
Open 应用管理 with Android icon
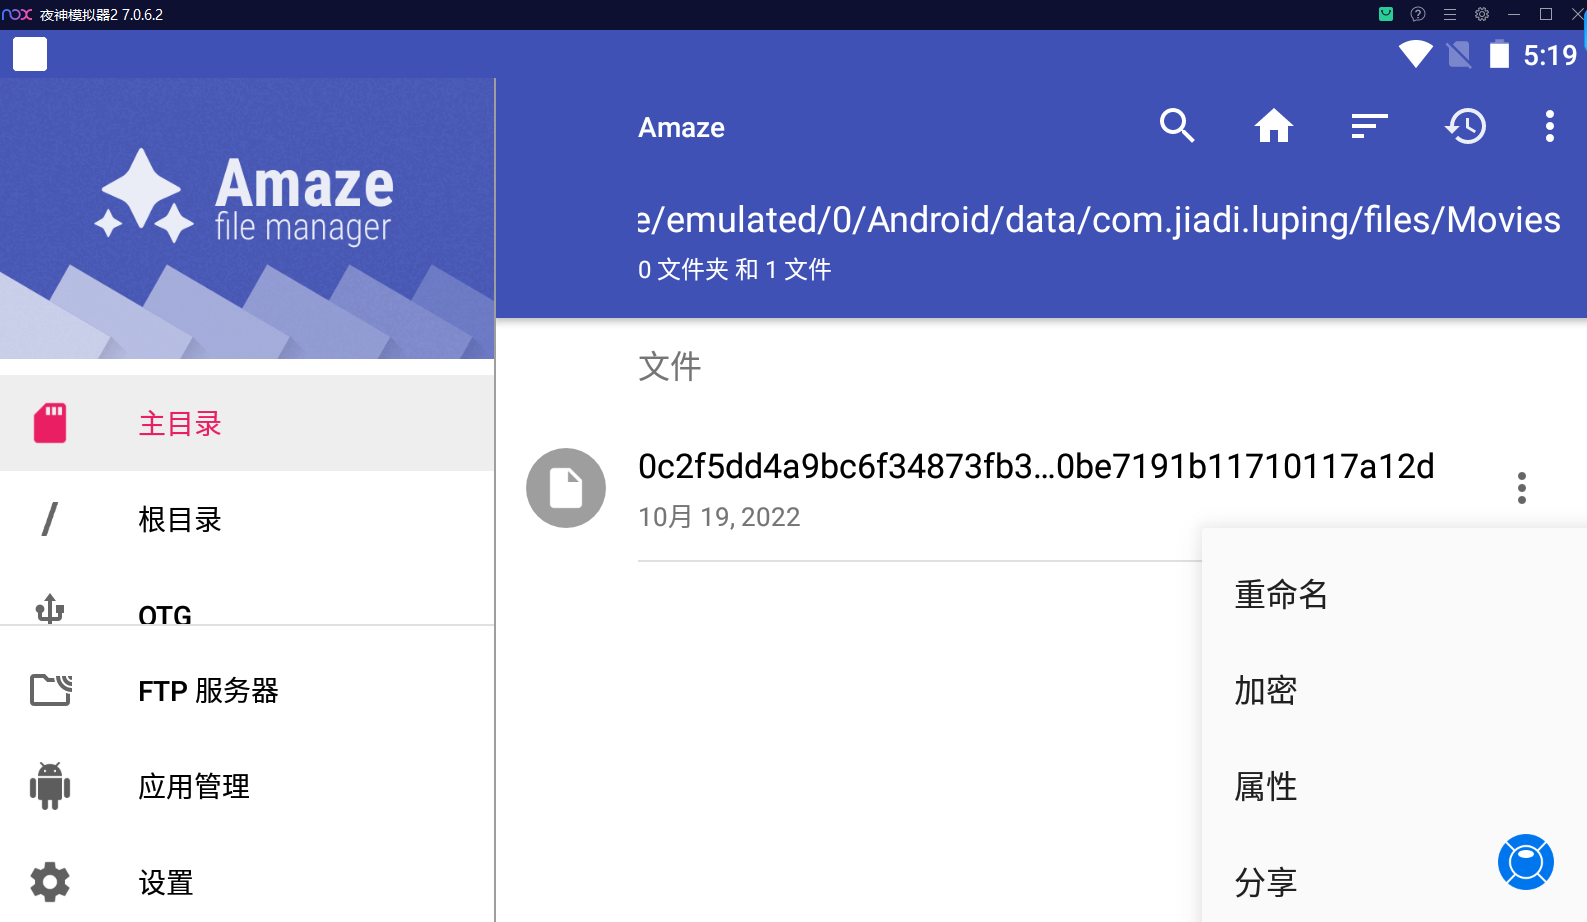194,787
